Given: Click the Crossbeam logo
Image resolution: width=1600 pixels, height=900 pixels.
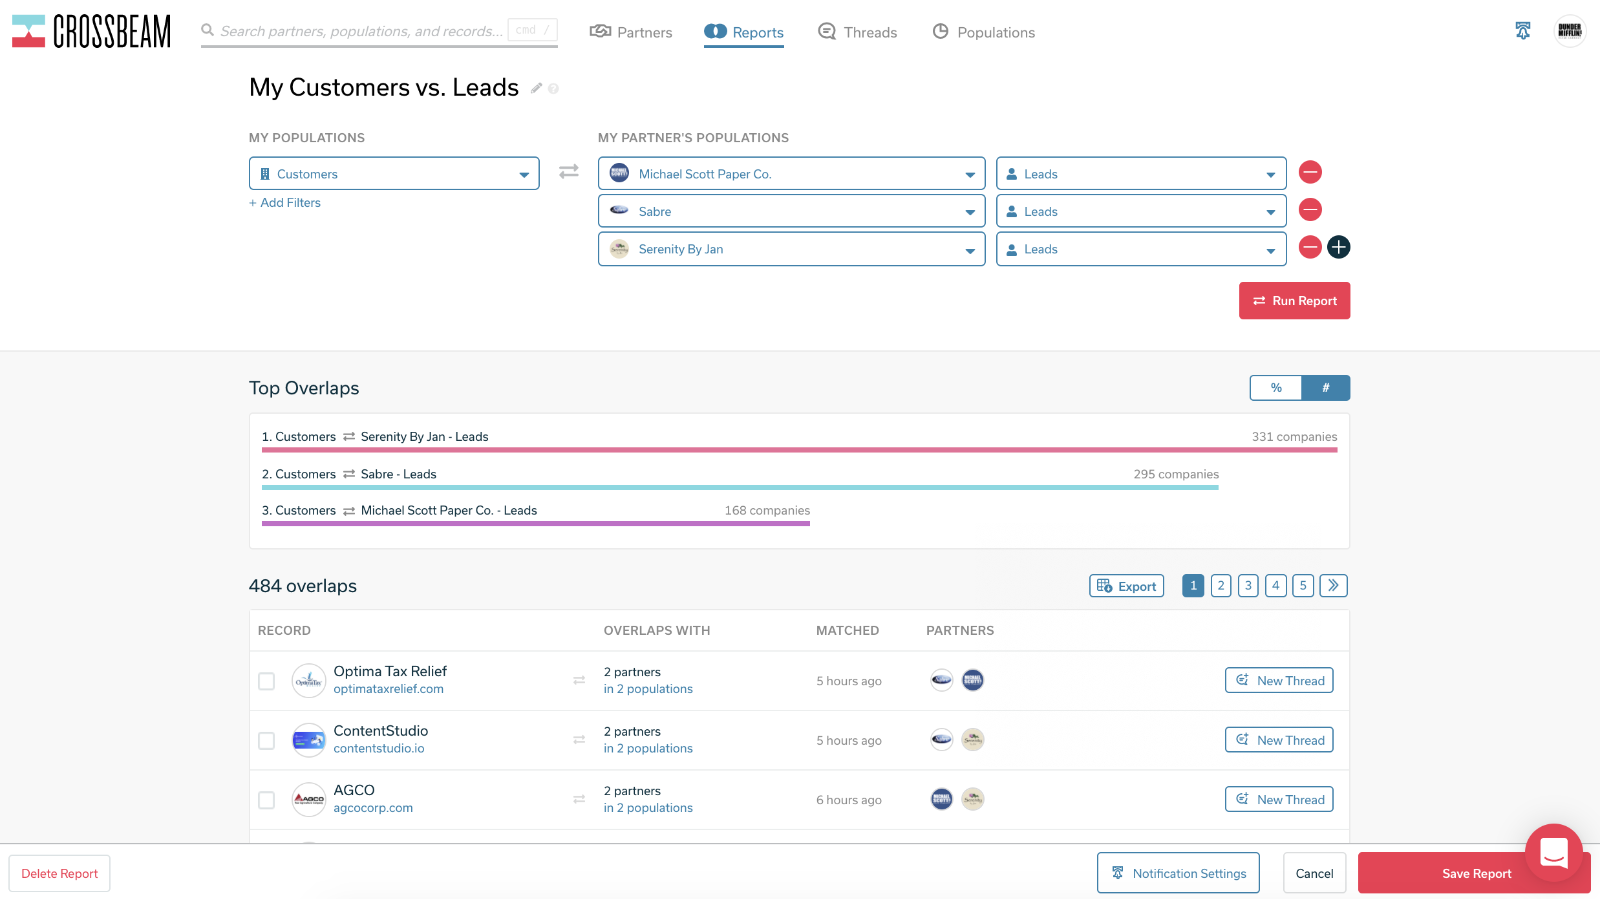Looking at the screenshot, I should coord(91,31).
